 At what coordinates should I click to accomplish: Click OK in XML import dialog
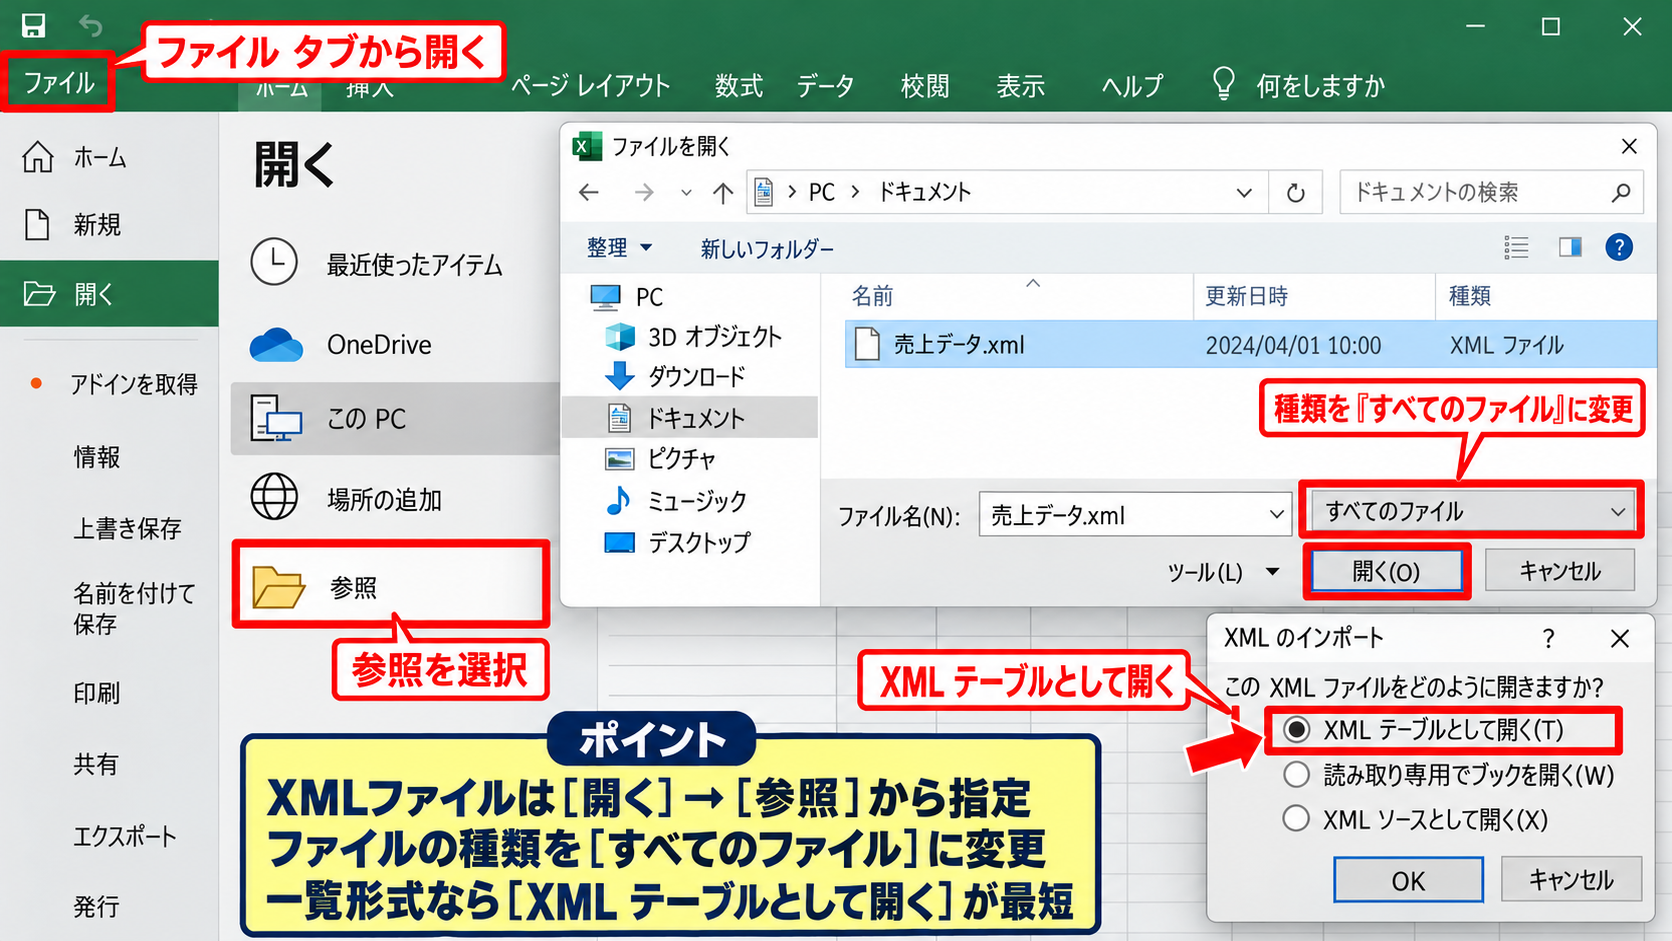tap(1408, 880)
